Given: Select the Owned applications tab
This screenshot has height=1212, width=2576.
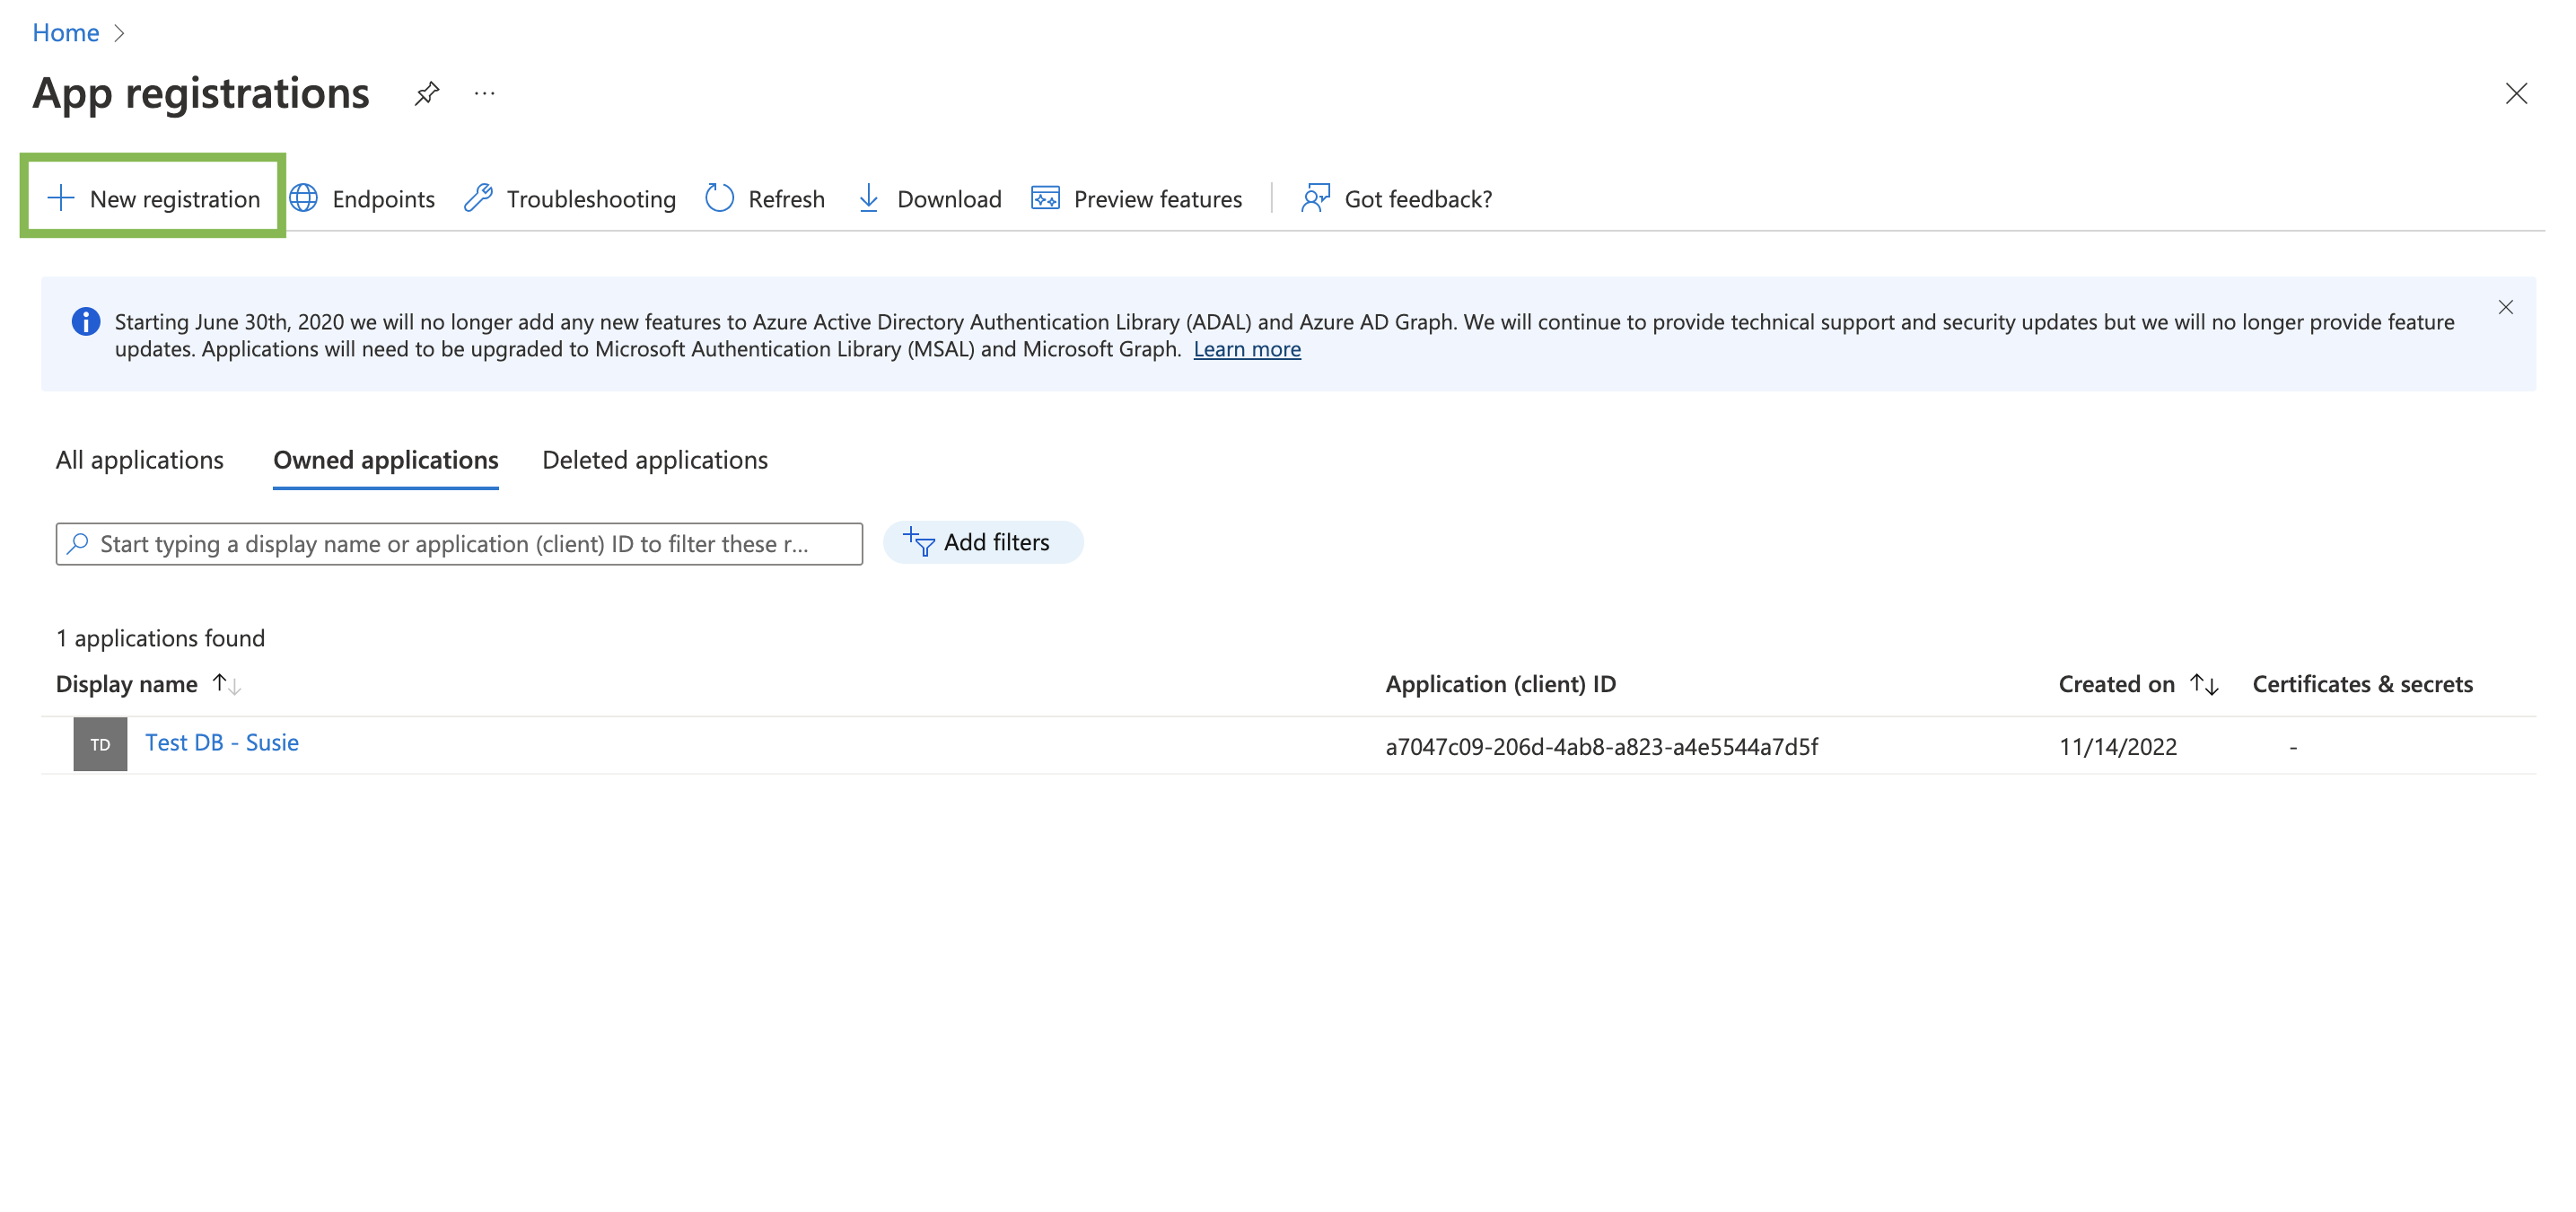Looking at the screenshot, I should point(386,460).
